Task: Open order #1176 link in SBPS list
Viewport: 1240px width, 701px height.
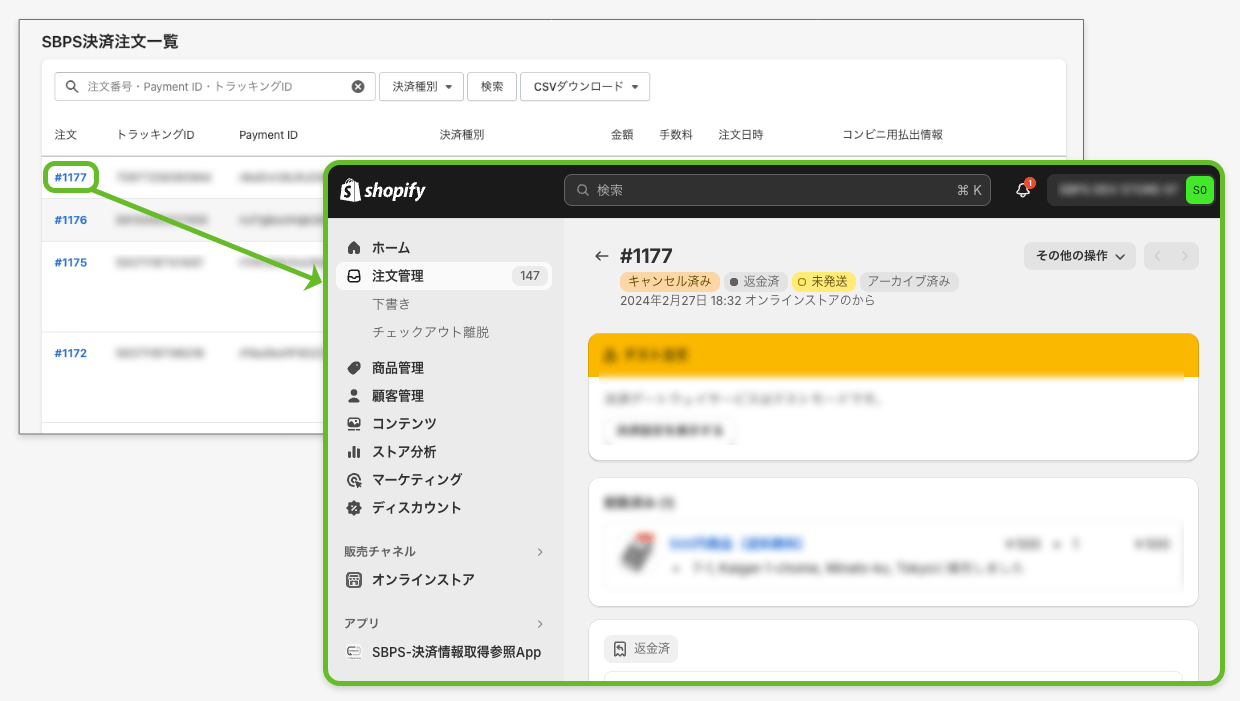Action: click(x=70, y=220)
